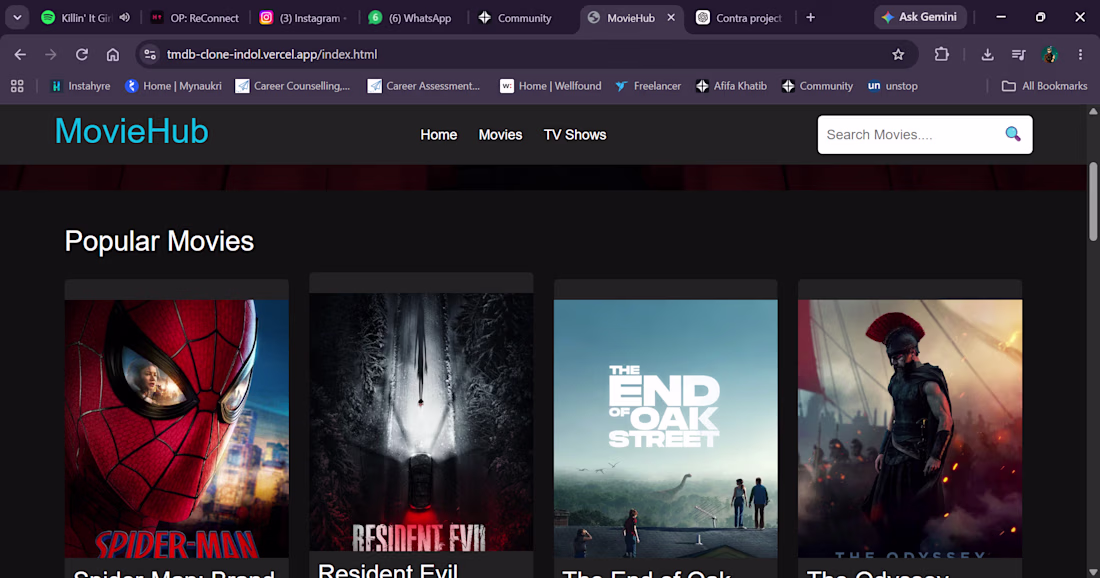Open the Home | Wellfound bookmark
This screenshot has height=578, width=1100.
(551, 86)
